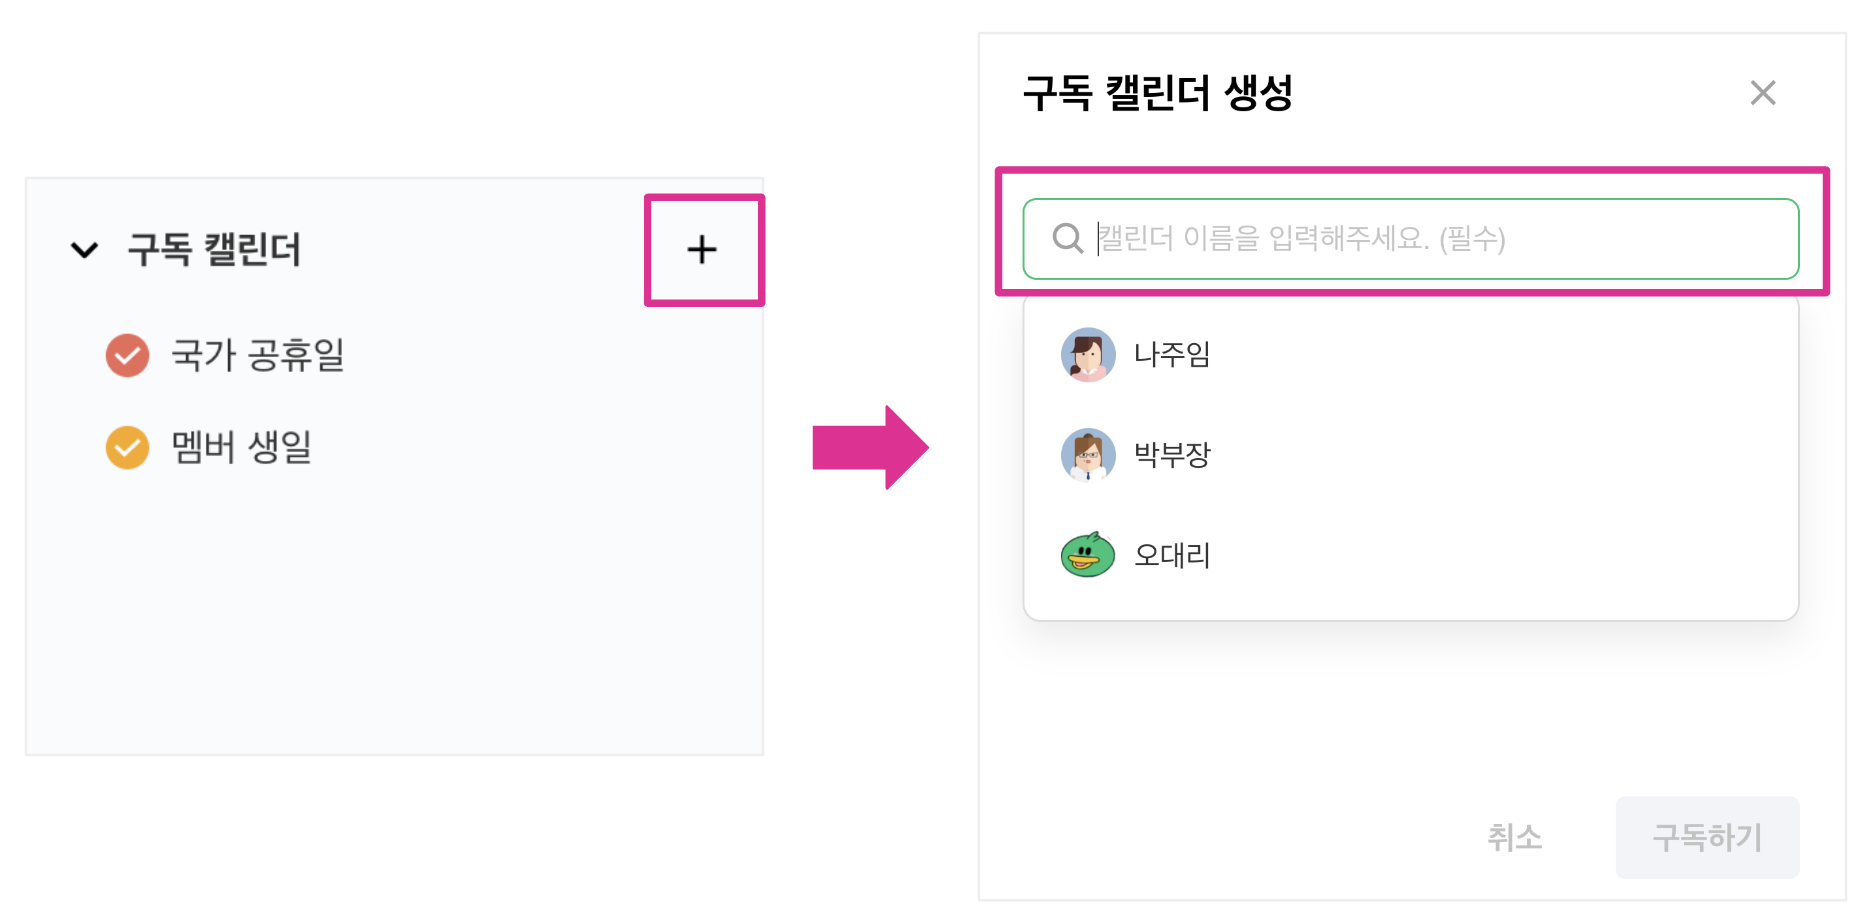1872x924 pixels.
Task: Select the 국가 공휴일 calendar label
Action: tap(258, 355)
